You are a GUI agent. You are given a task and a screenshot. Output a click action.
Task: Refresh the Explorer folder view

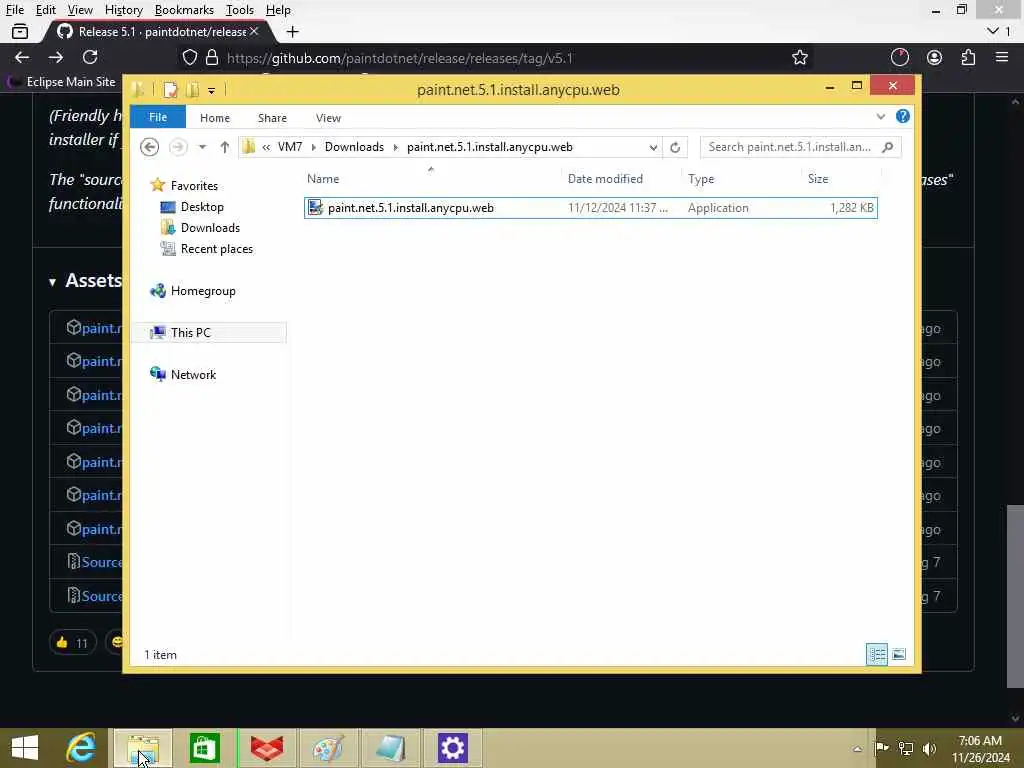coord(675,148)
